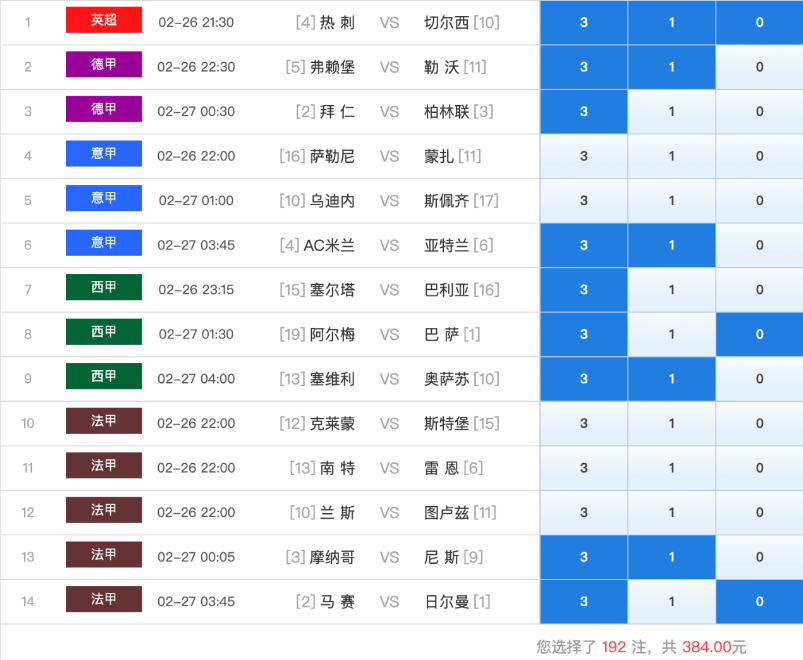Click the home team name 拜仁

coord(337,112)
